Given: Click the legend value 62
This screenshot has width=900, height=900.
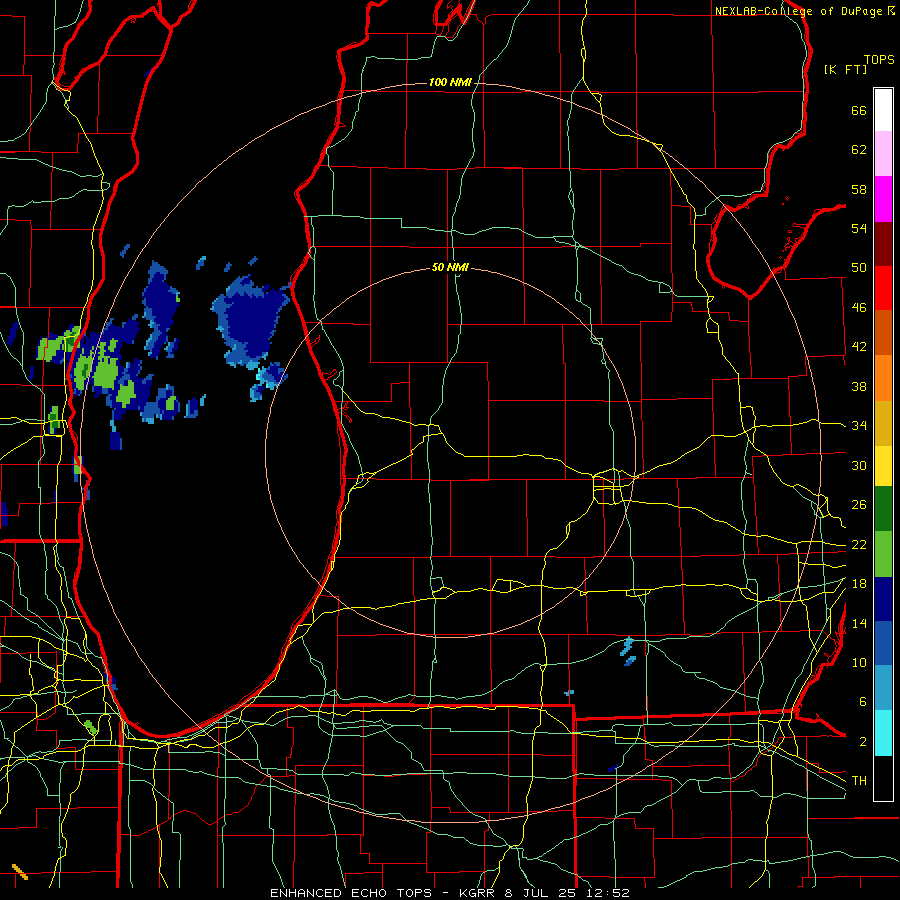Looking at the screenshot, I should coord(859,150).
